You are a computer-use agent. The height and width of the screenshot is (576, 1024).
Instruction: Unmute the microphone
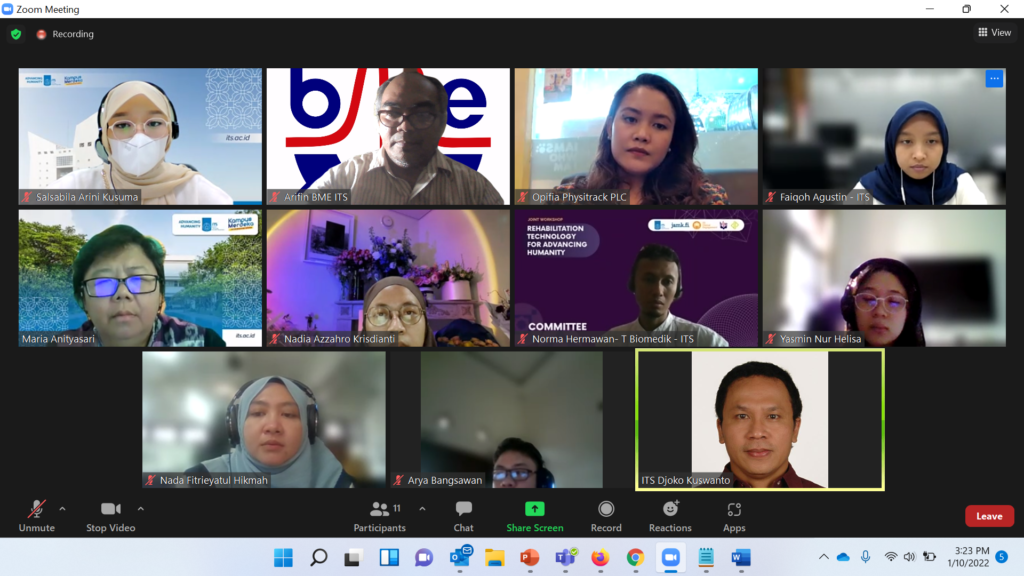[36, 515]
